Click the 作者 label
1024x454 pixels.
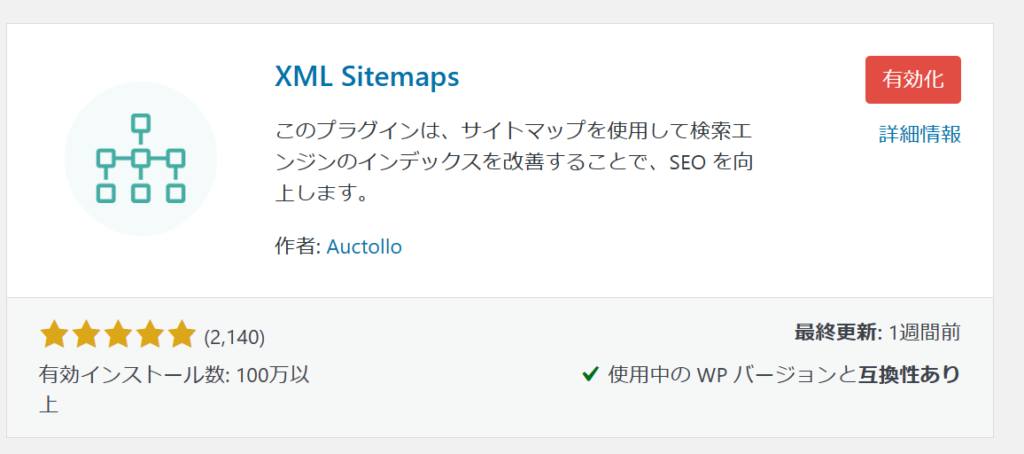tap(297, 246)
